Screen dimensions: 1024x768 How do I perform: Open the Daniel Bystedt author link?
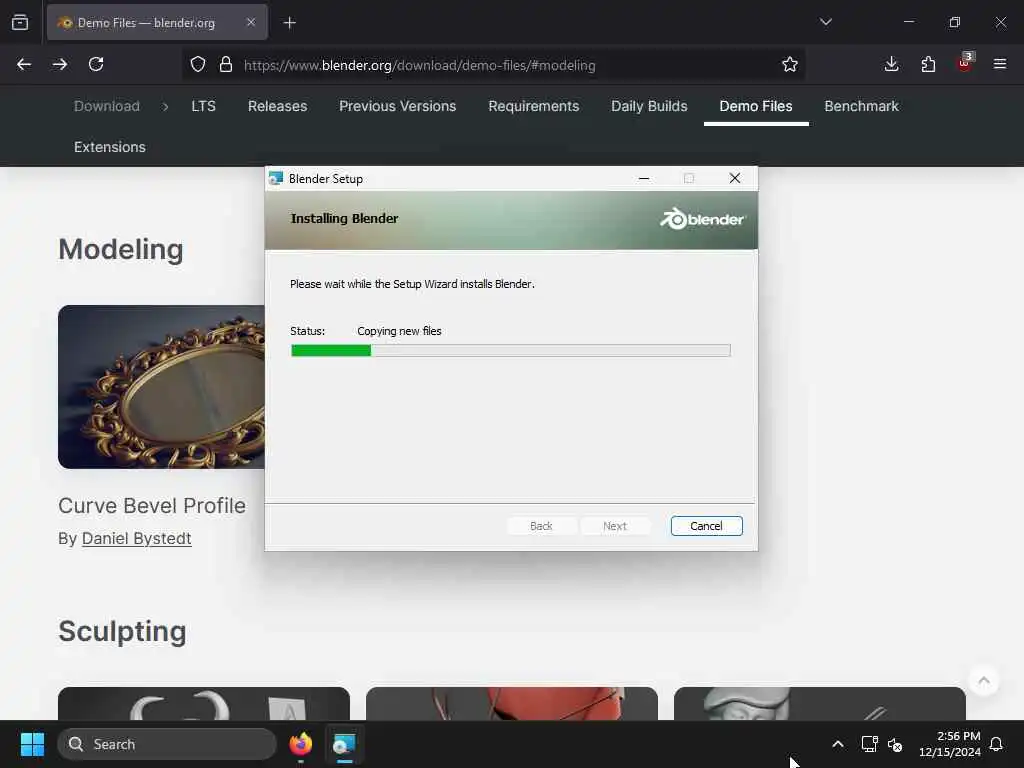click(x=136, y=538)
